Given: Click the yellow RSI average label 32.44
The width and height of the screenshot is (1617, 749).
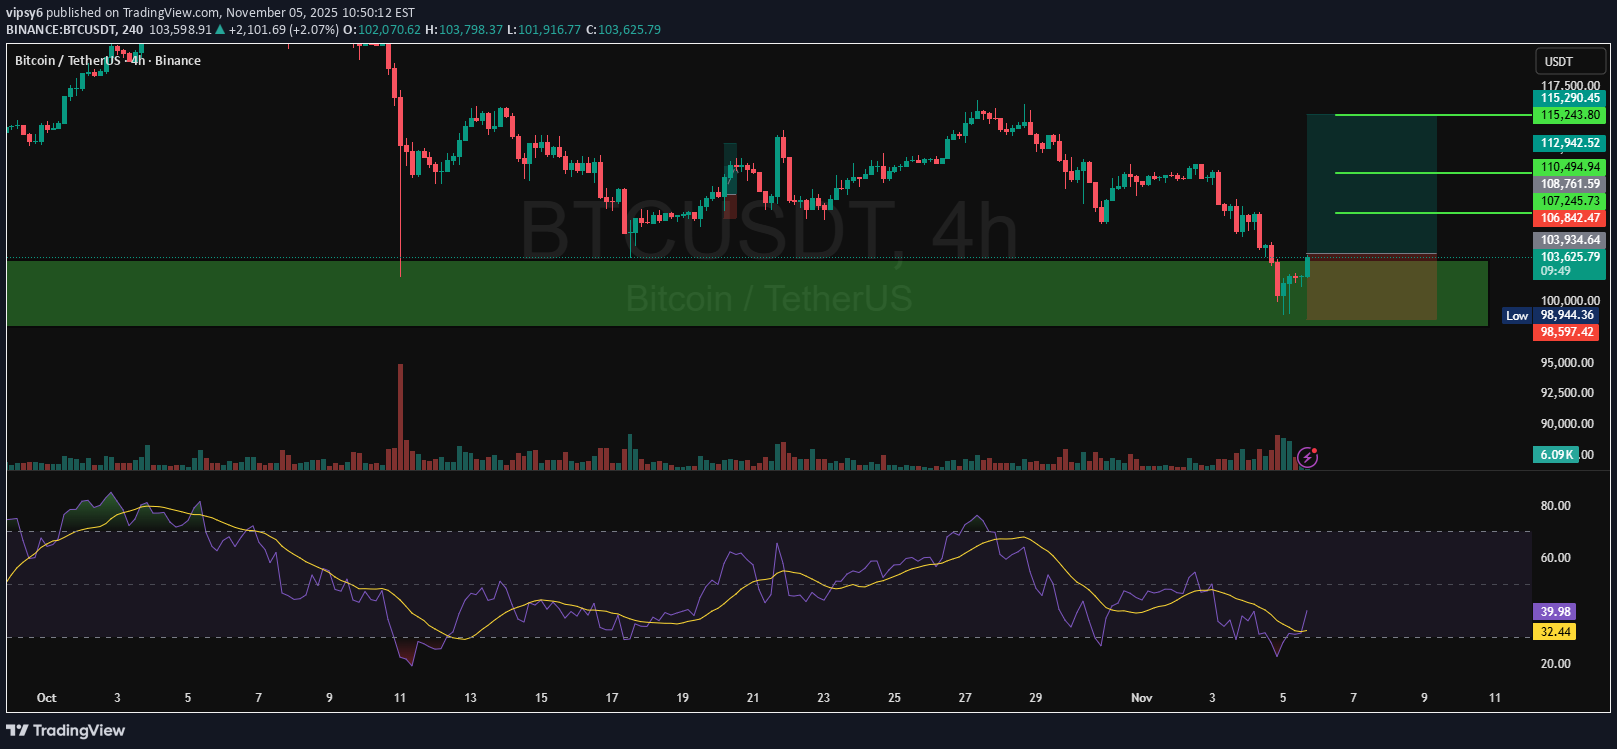Looking at the screenshot, I should click(1555, 632).
